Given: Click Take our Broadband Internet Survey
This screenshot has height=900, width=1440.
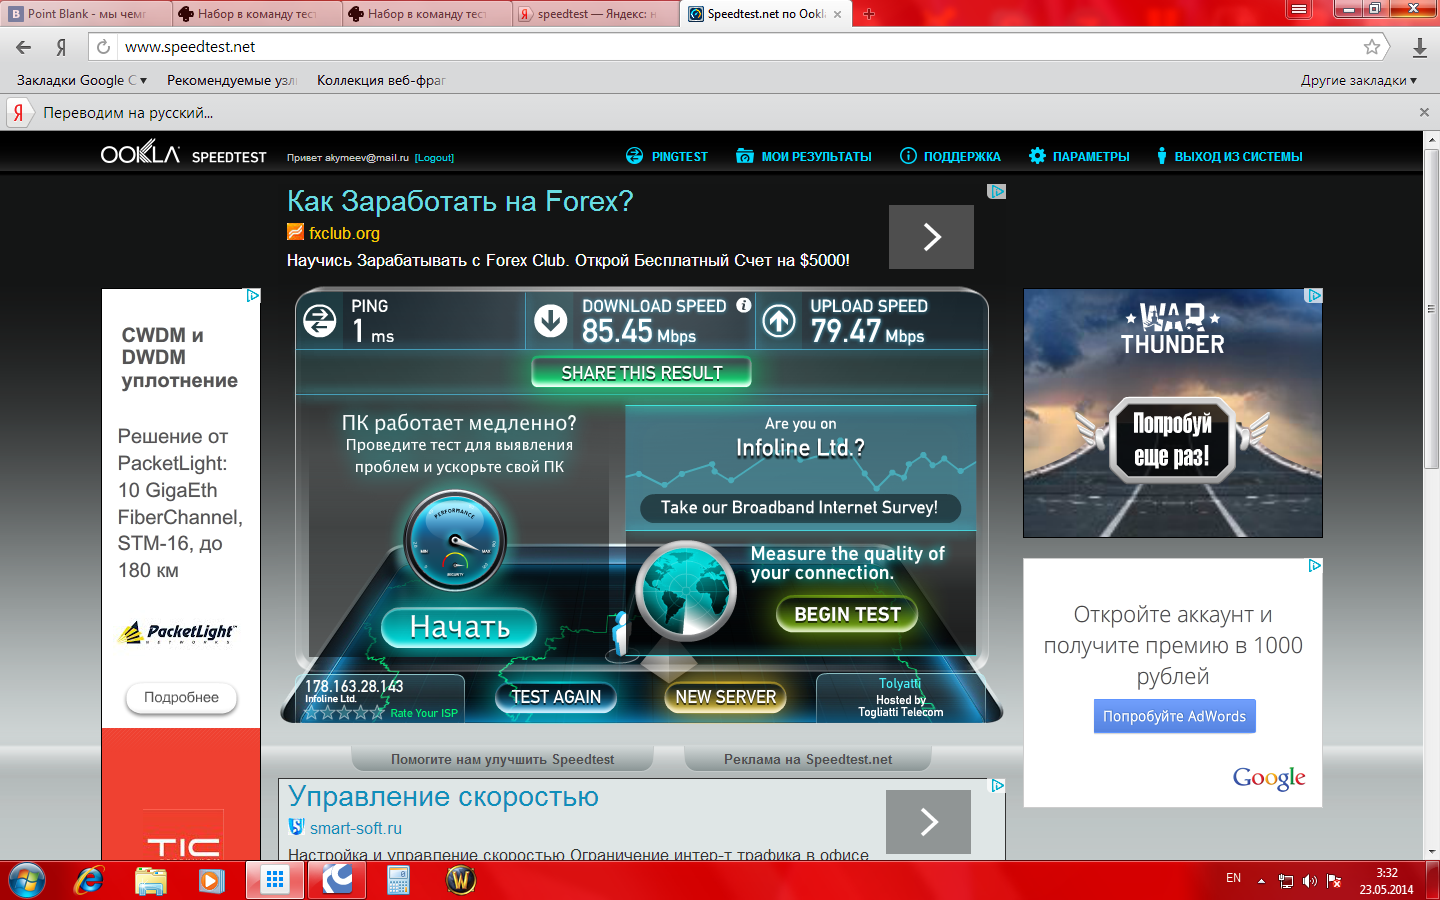Looking at the screenshot, I should coord(799,508).
